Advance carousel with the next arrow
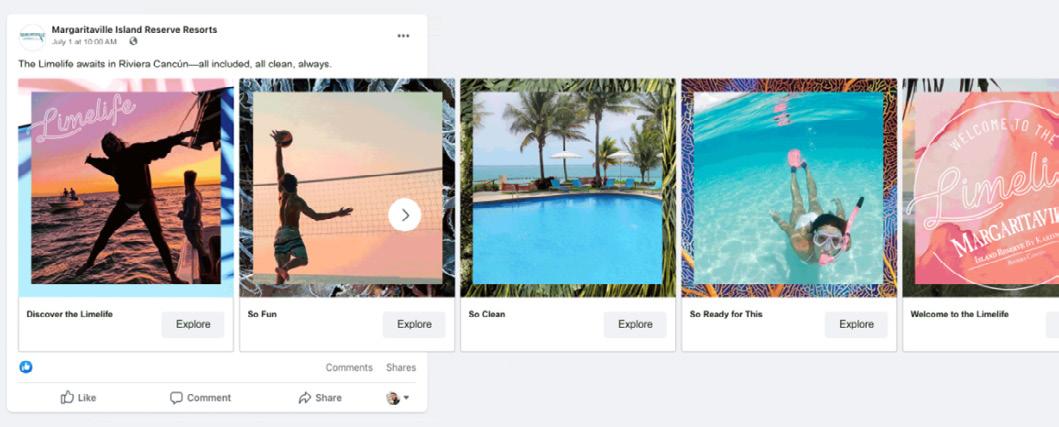 (x=405, y=215)
